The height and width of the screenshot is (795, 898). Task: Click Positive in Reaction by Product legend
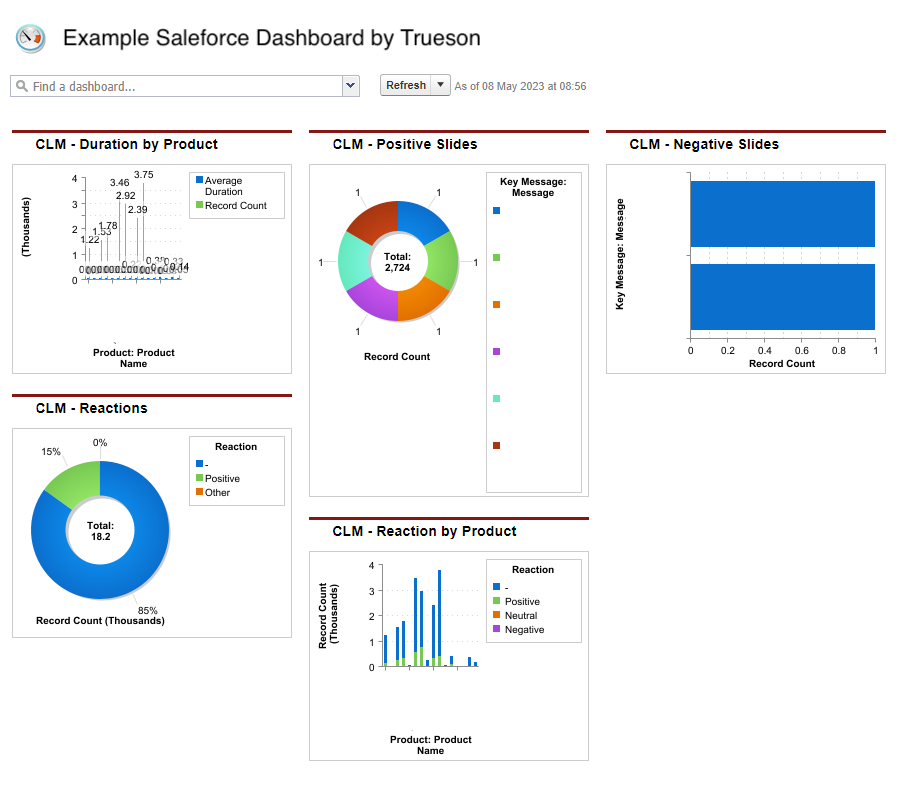point(522,601)
